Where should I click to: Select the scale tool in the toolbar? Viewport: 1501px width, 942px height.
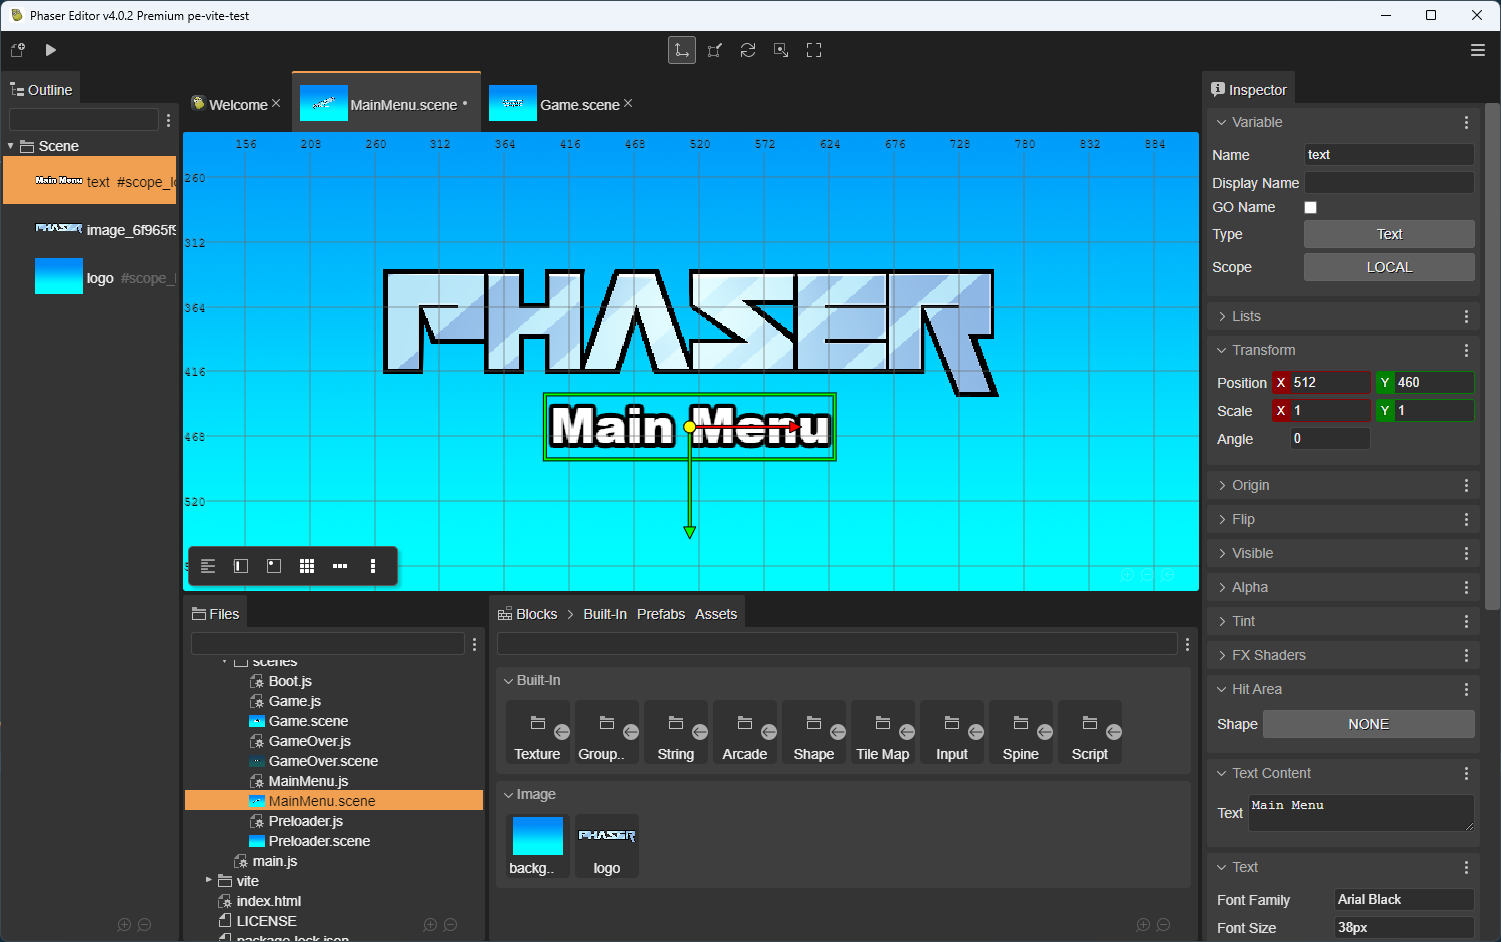coord(715,50)
